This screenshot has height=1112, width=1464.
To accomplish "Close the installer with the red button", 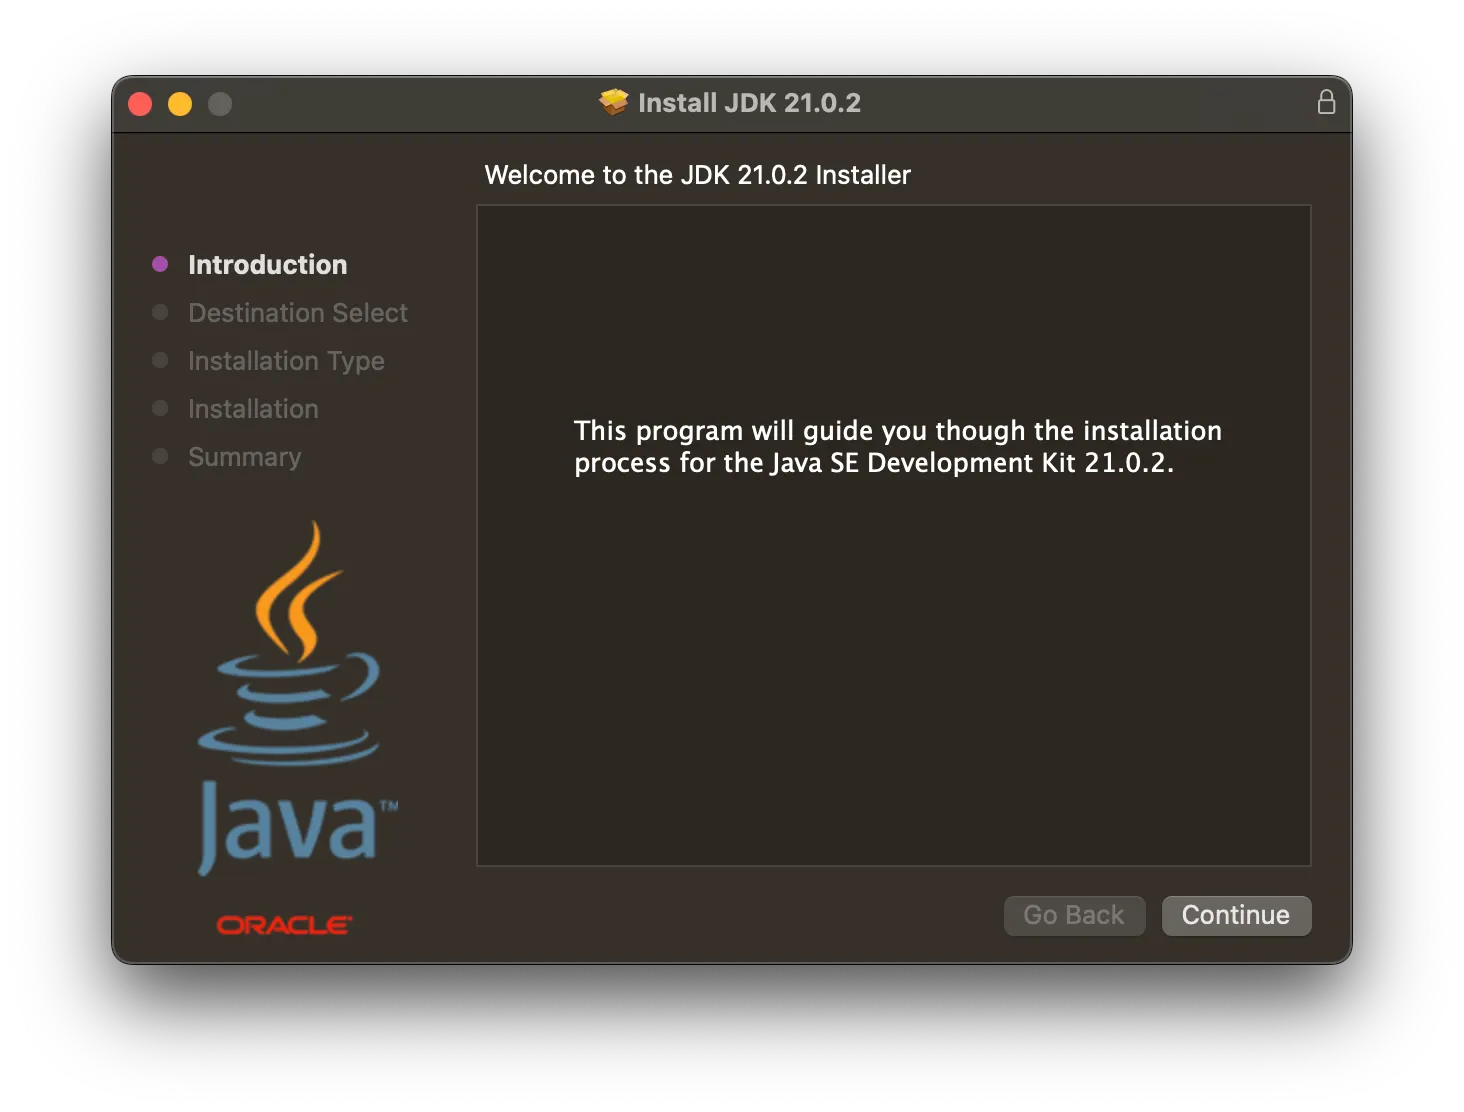I will [140, 104].
